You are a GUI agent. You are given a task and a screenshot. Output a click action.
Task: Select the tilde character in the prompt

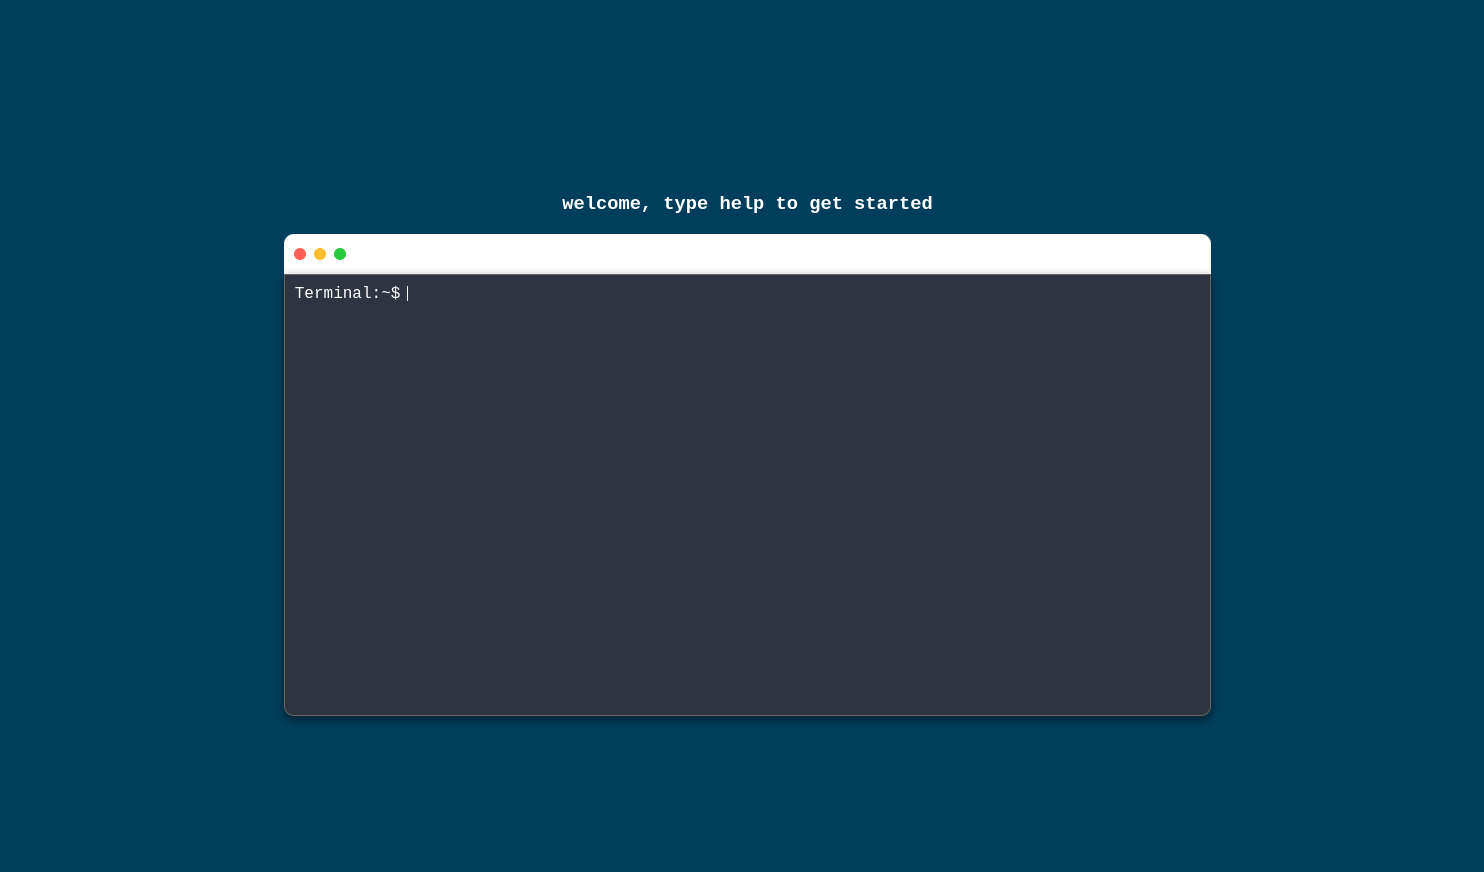pyautogui.click(x=386, y=293)
